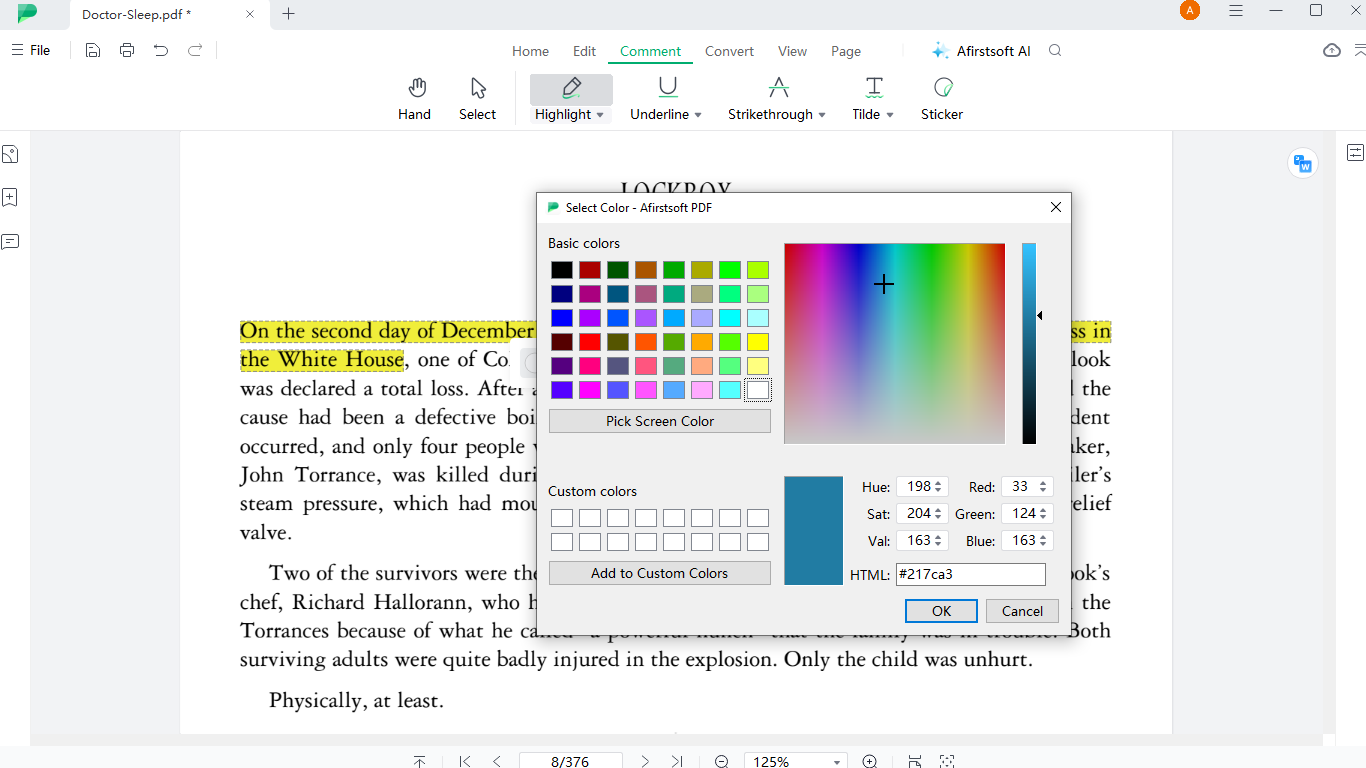Enter full screen mode from the bottom bar
The image size is (1366, 768).
tap(947, 761)
